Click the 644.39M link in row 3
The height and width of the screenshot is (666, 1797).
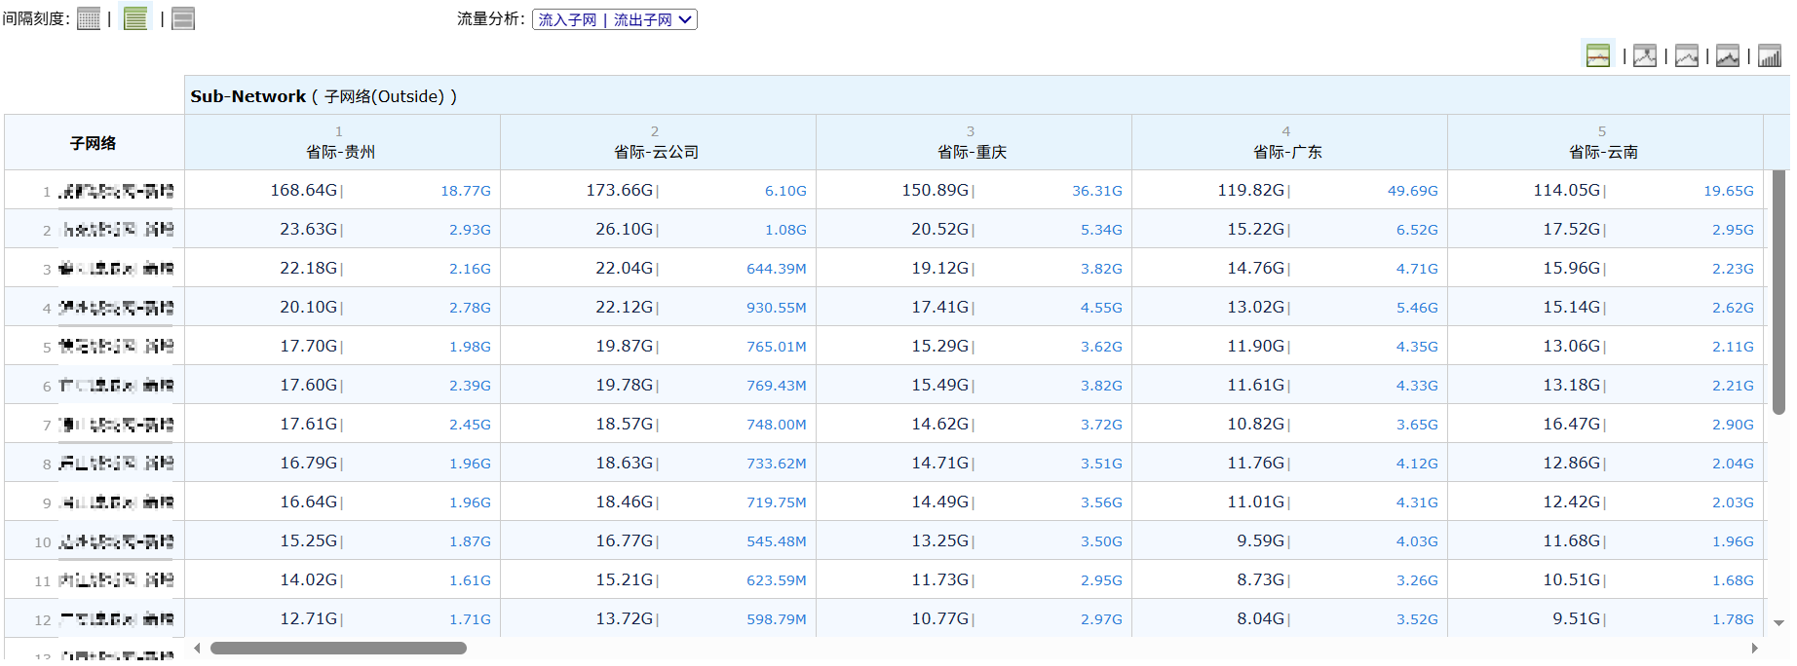coord(776,269)
